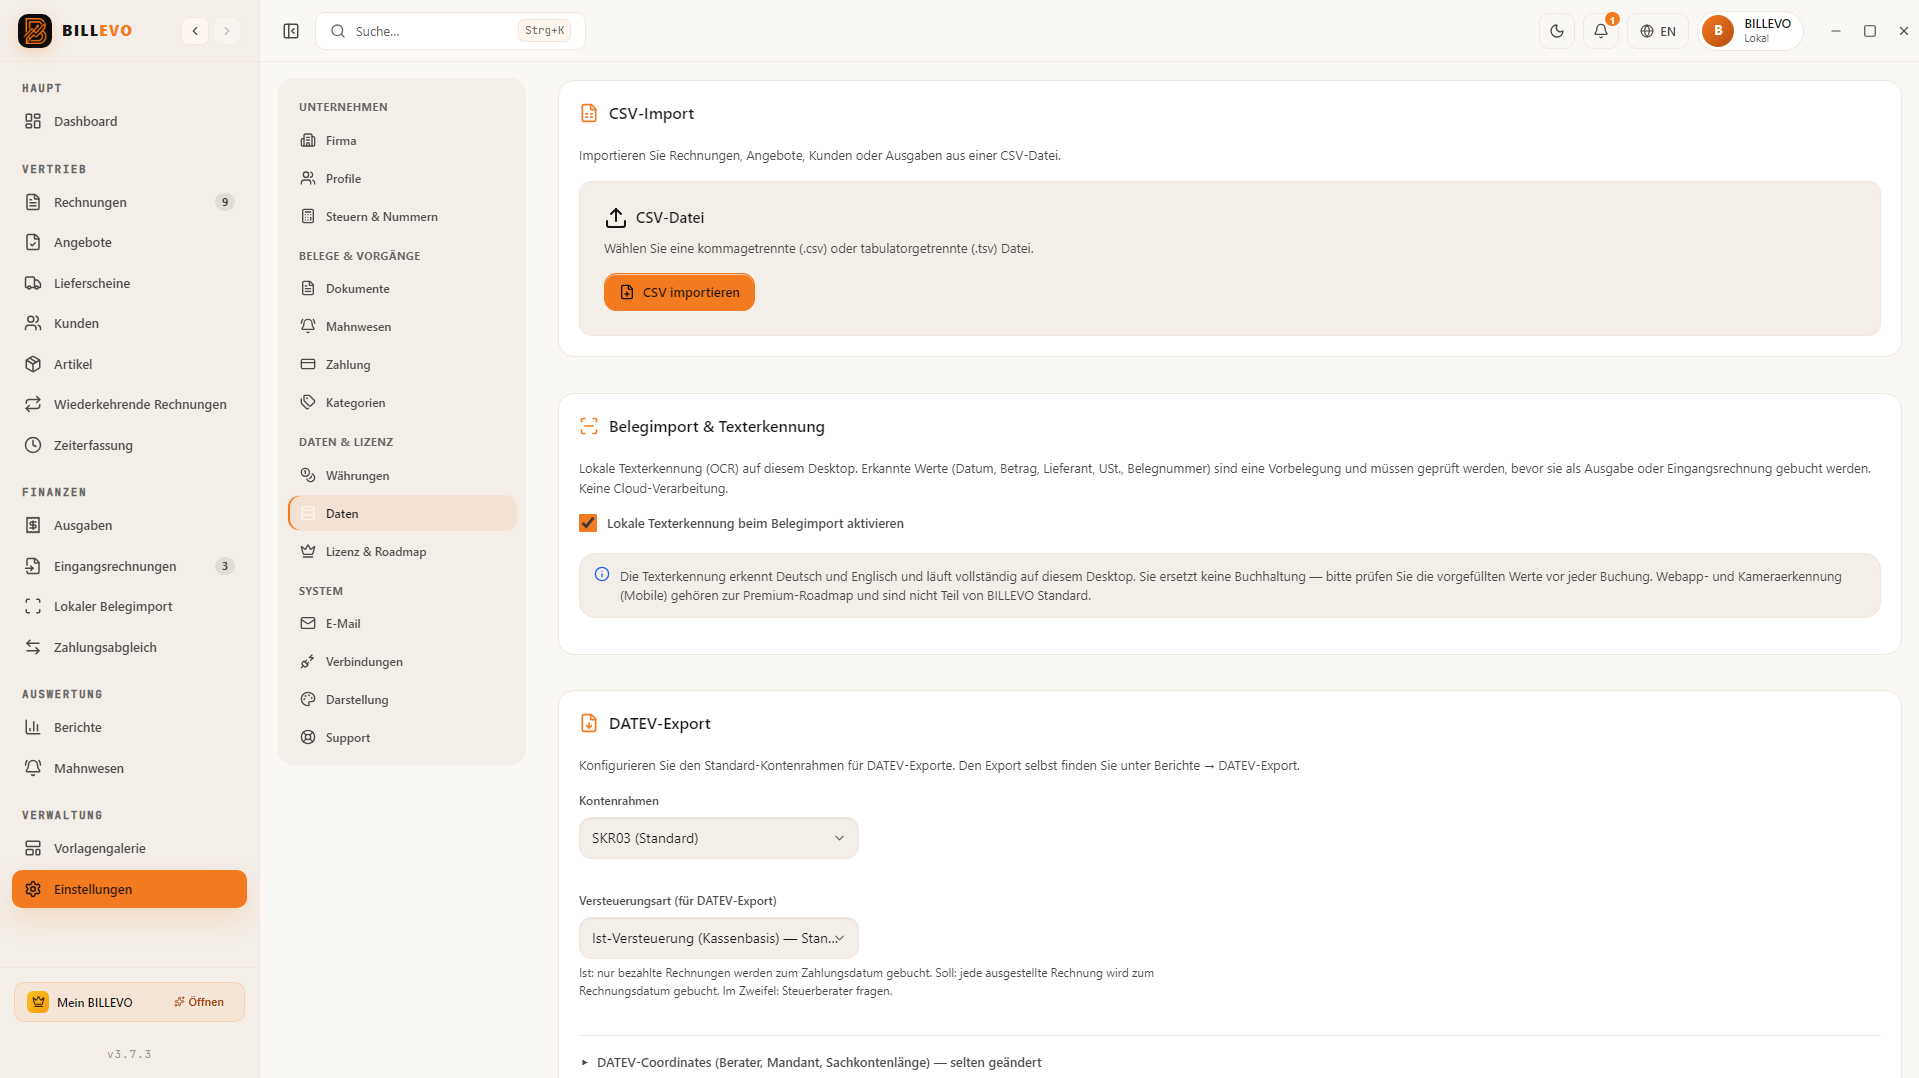1919x1078 pixels.
Task: Click version text v3.7.3
Action: click(129, 1054)
